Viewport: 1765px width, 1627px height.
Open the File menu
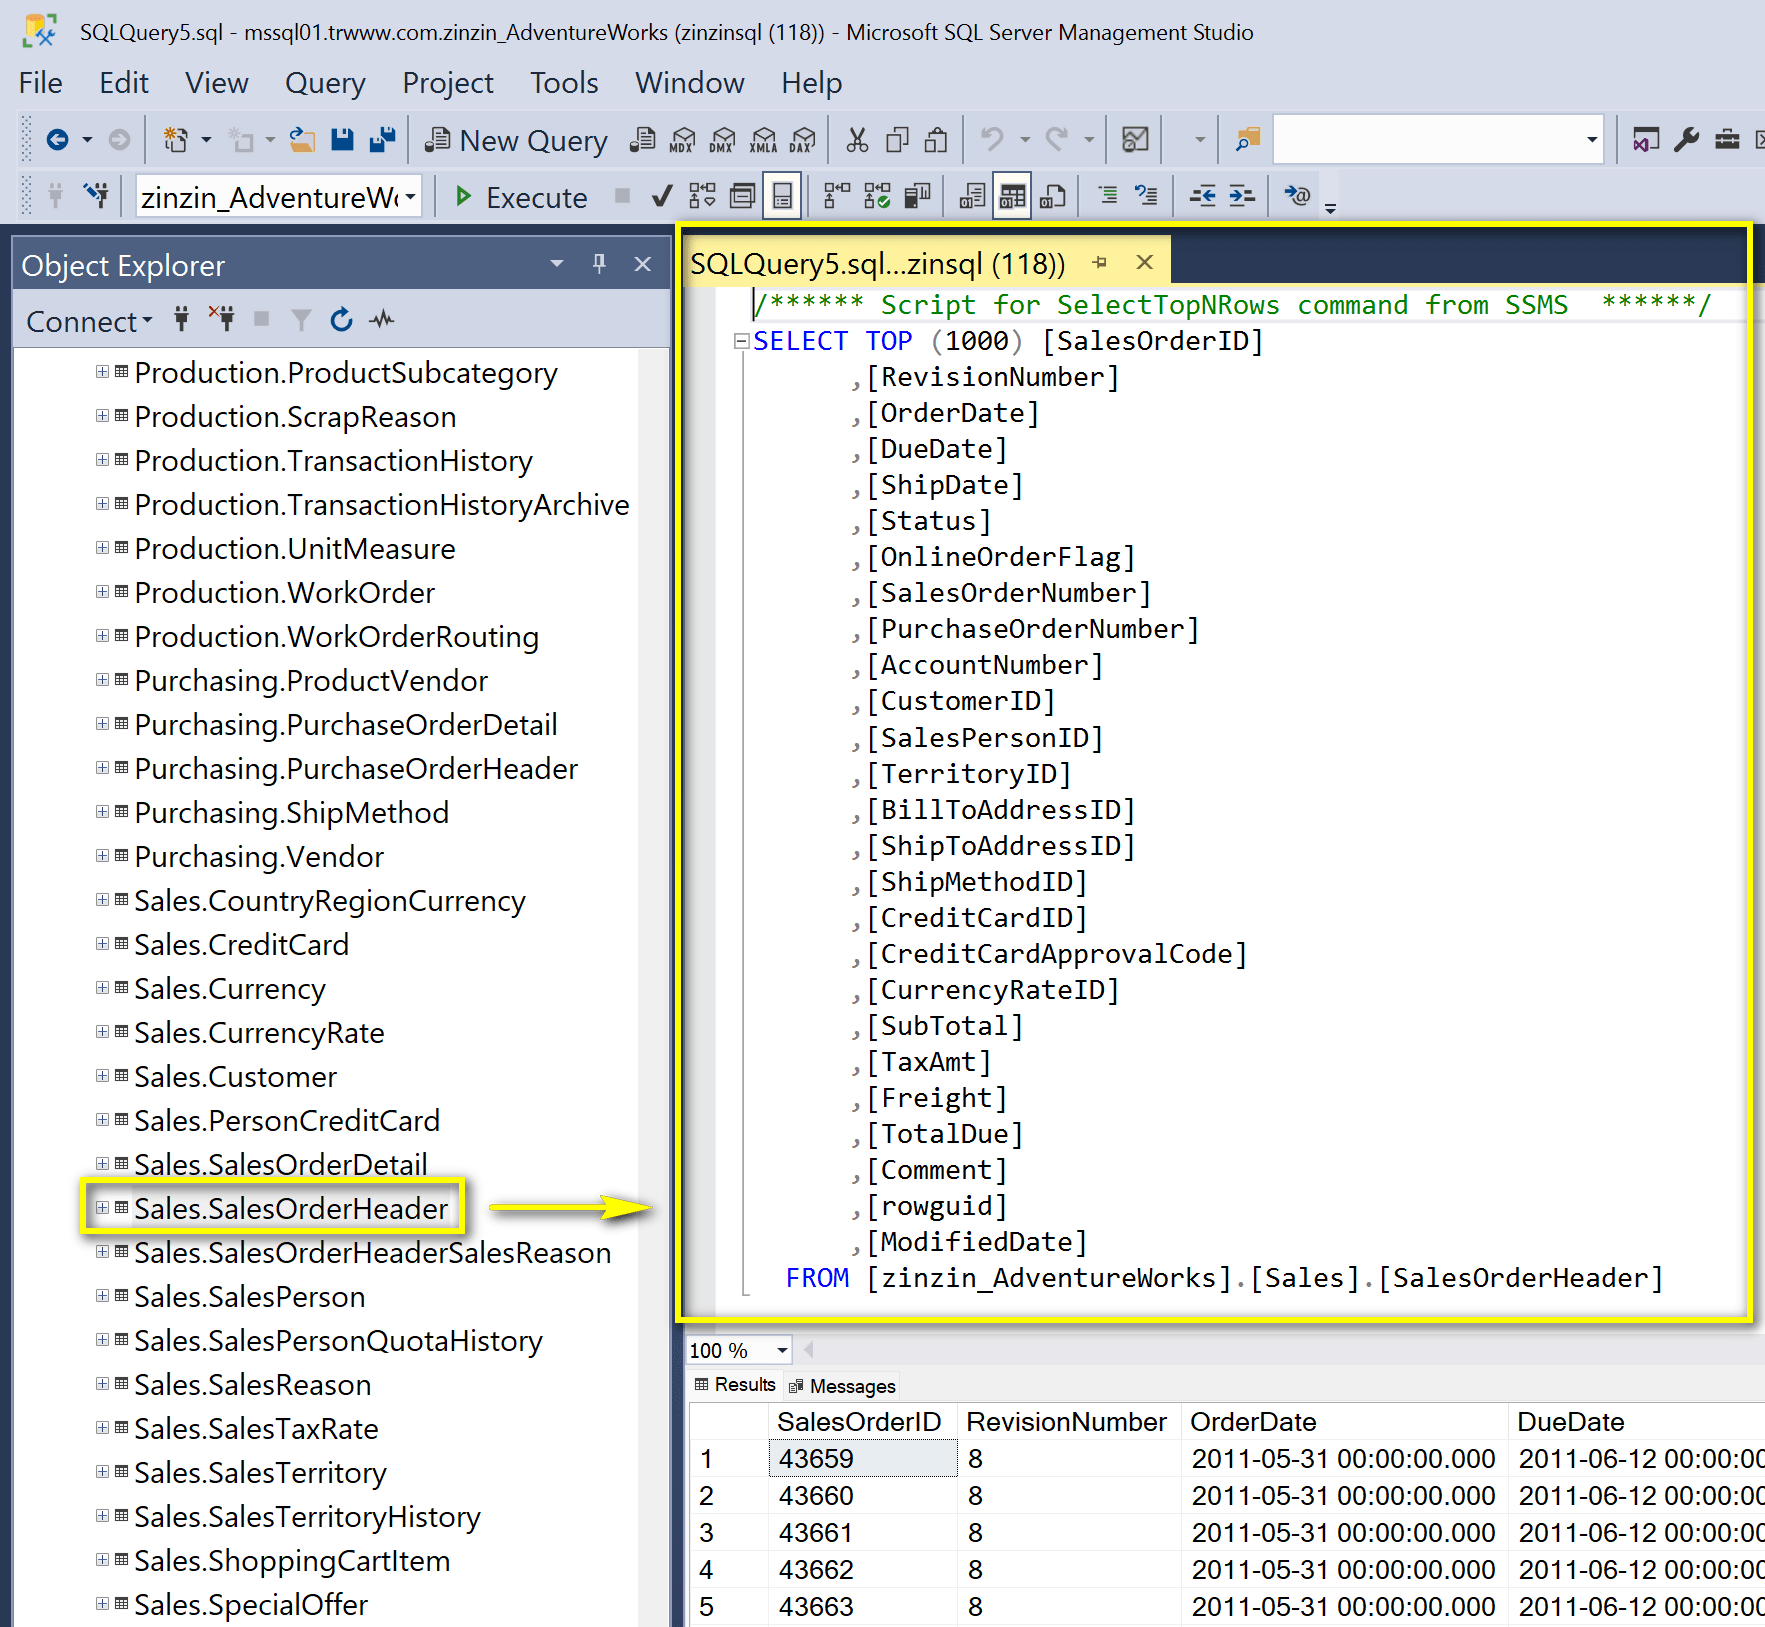[x=41, y=83]
